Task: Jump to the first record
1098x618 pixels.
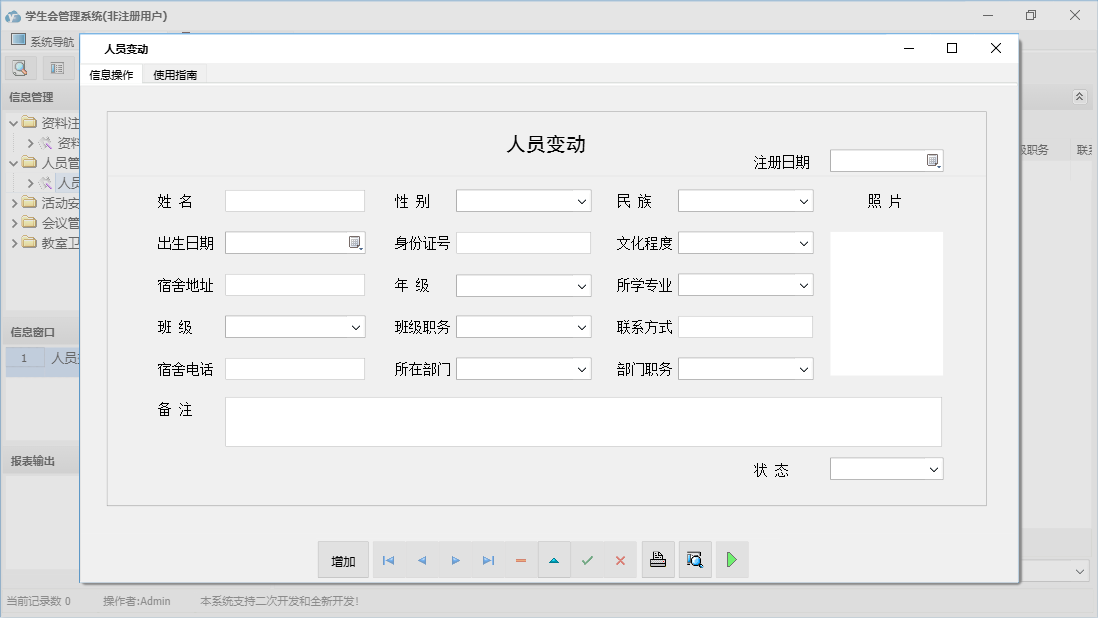Action: (x=388, y=560)
